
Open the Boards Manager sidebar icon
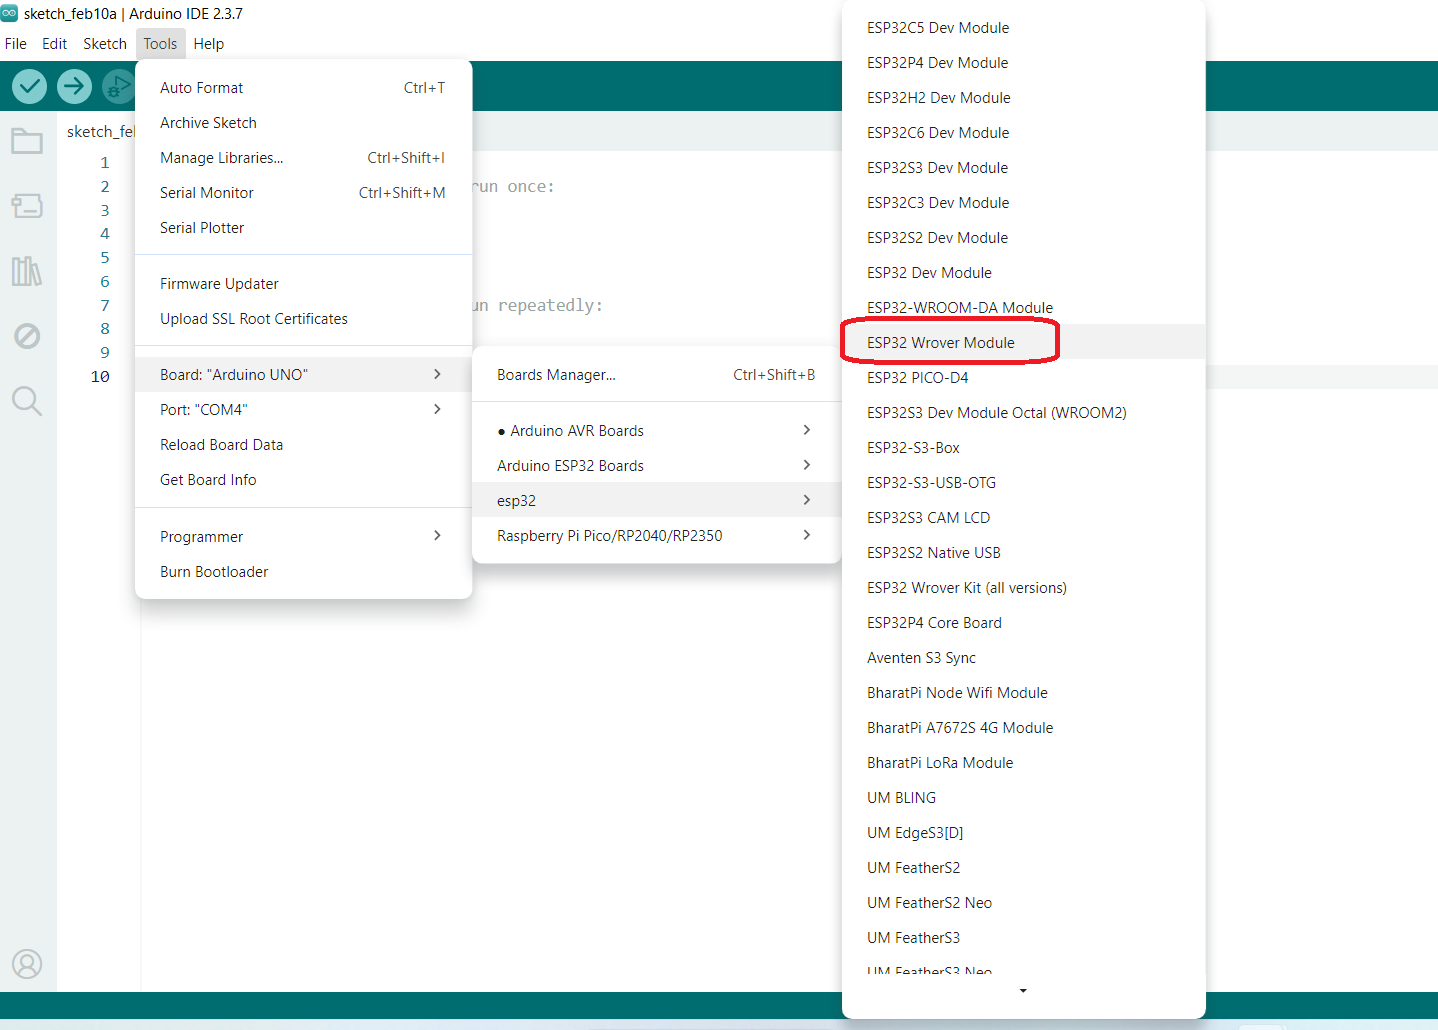(27, 206)
